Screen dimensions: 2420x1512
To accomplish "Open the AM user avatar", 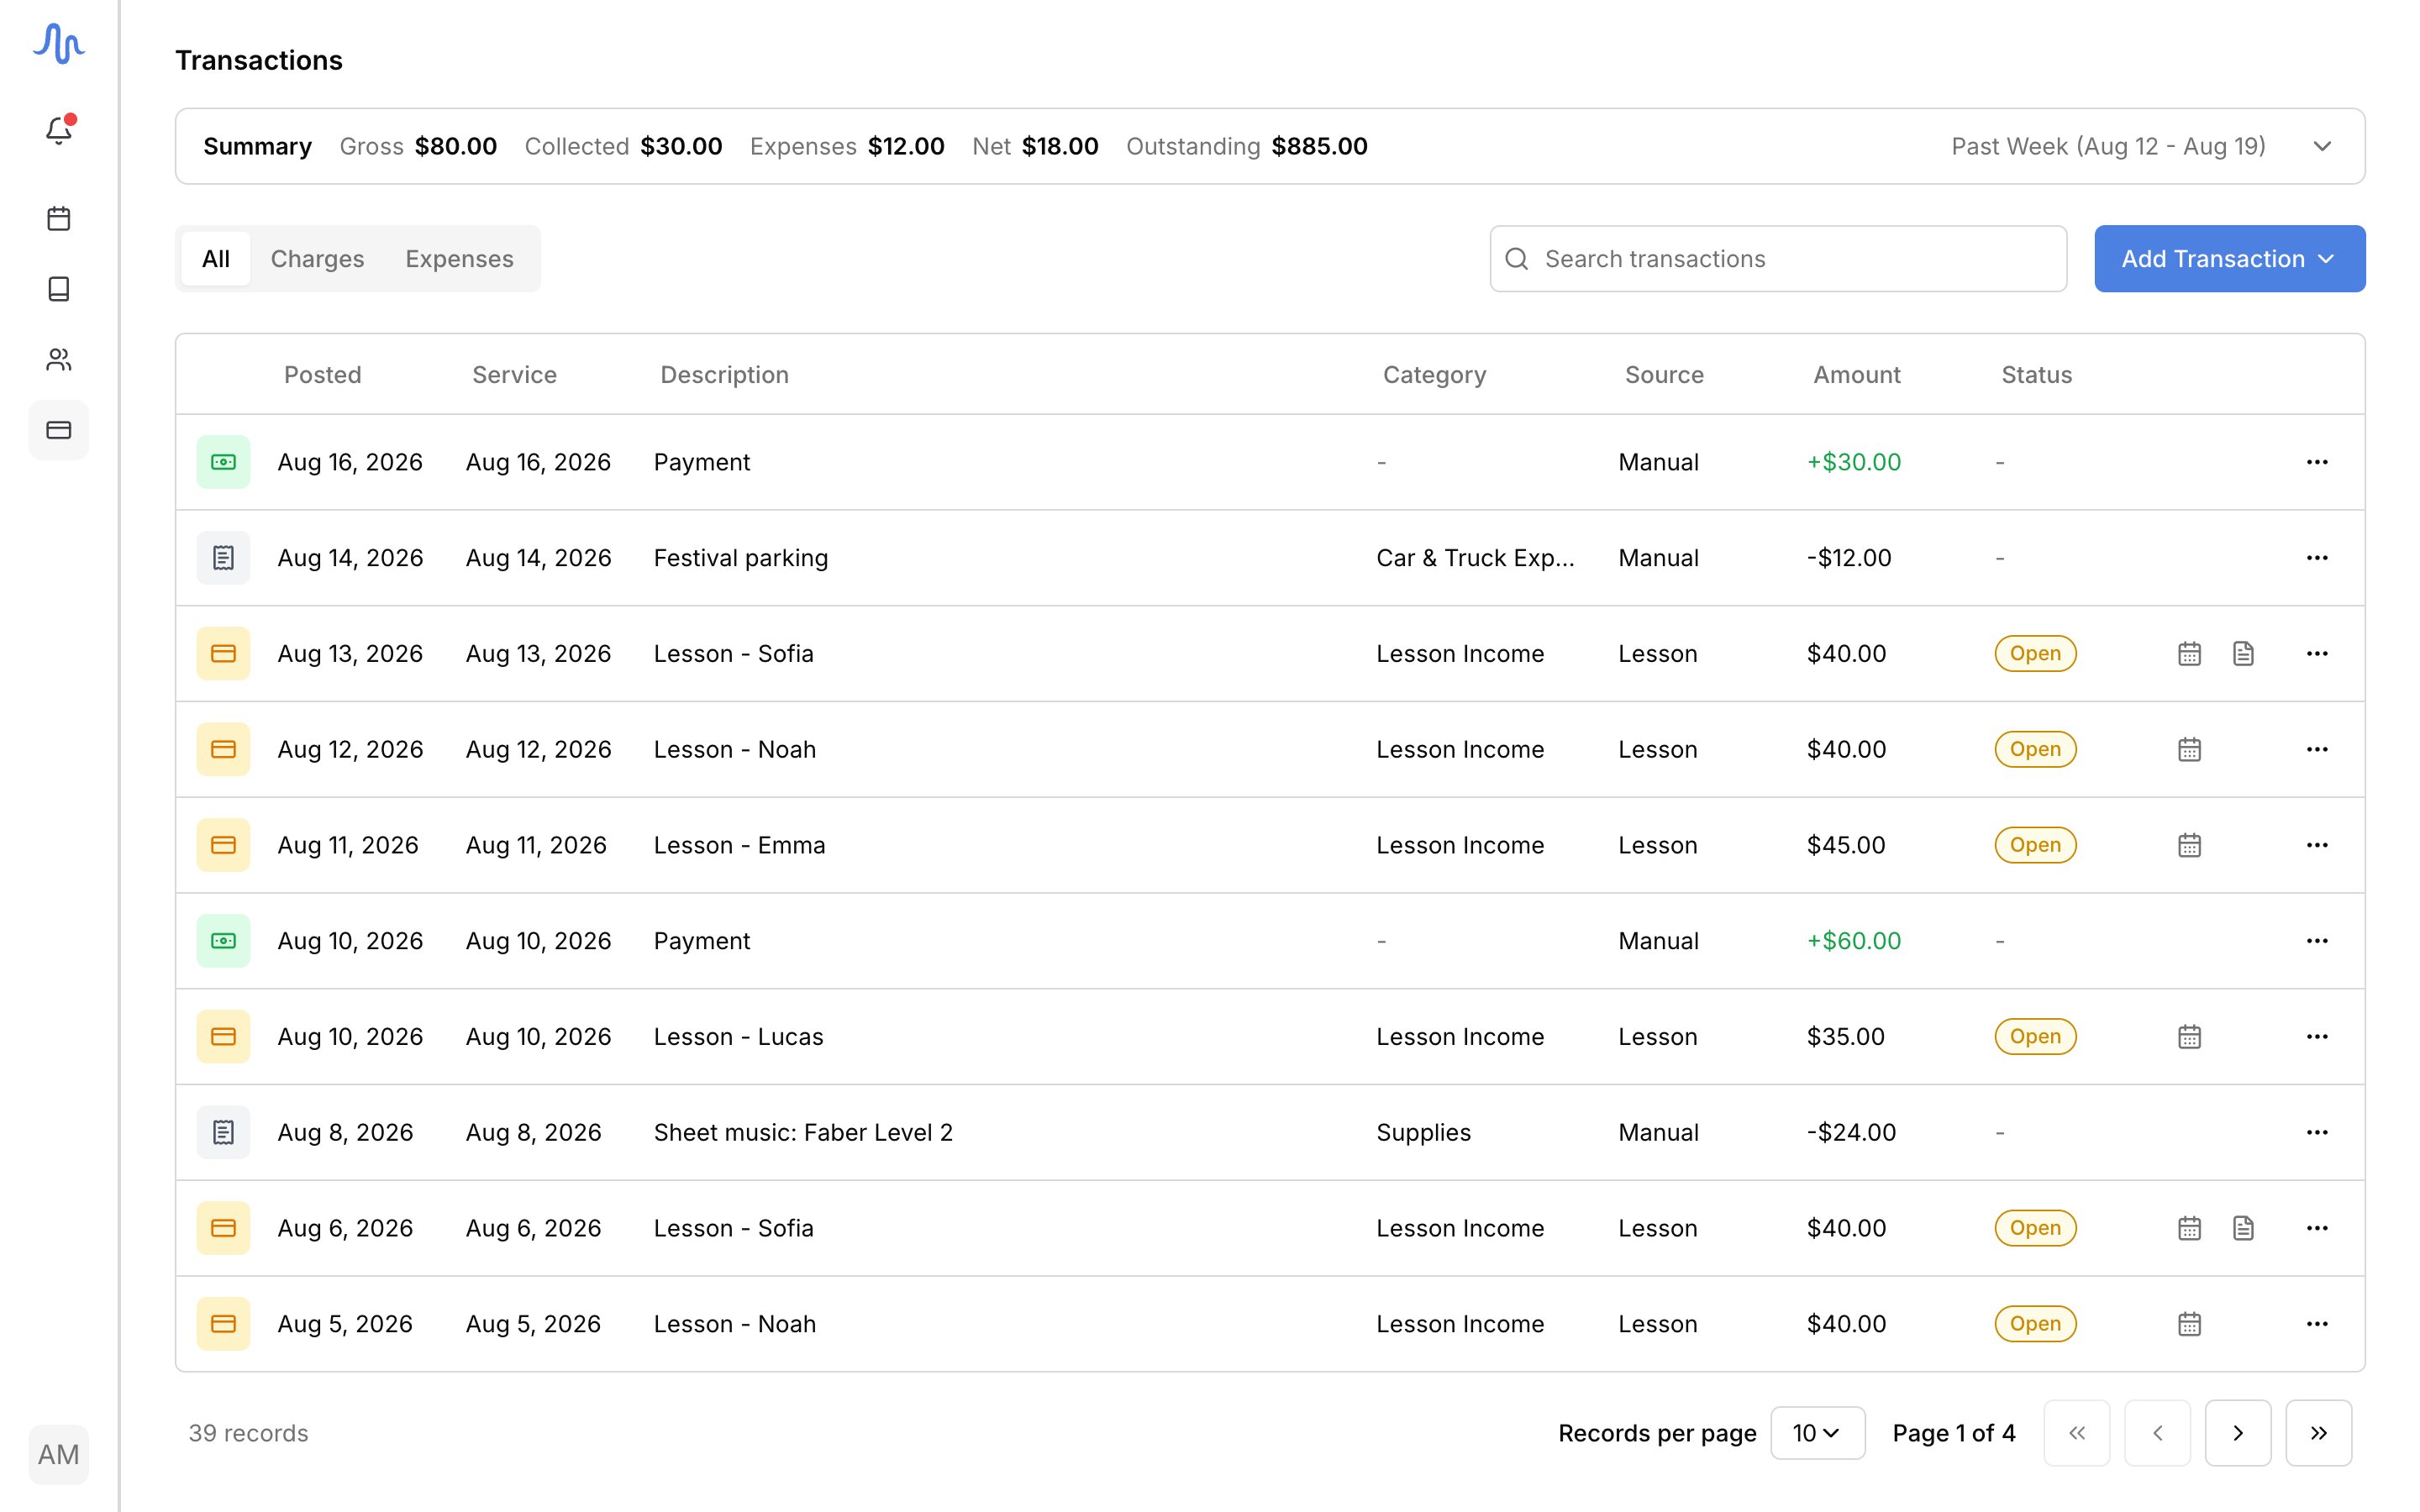I will pyautogui.click(x=59, y=1454).
